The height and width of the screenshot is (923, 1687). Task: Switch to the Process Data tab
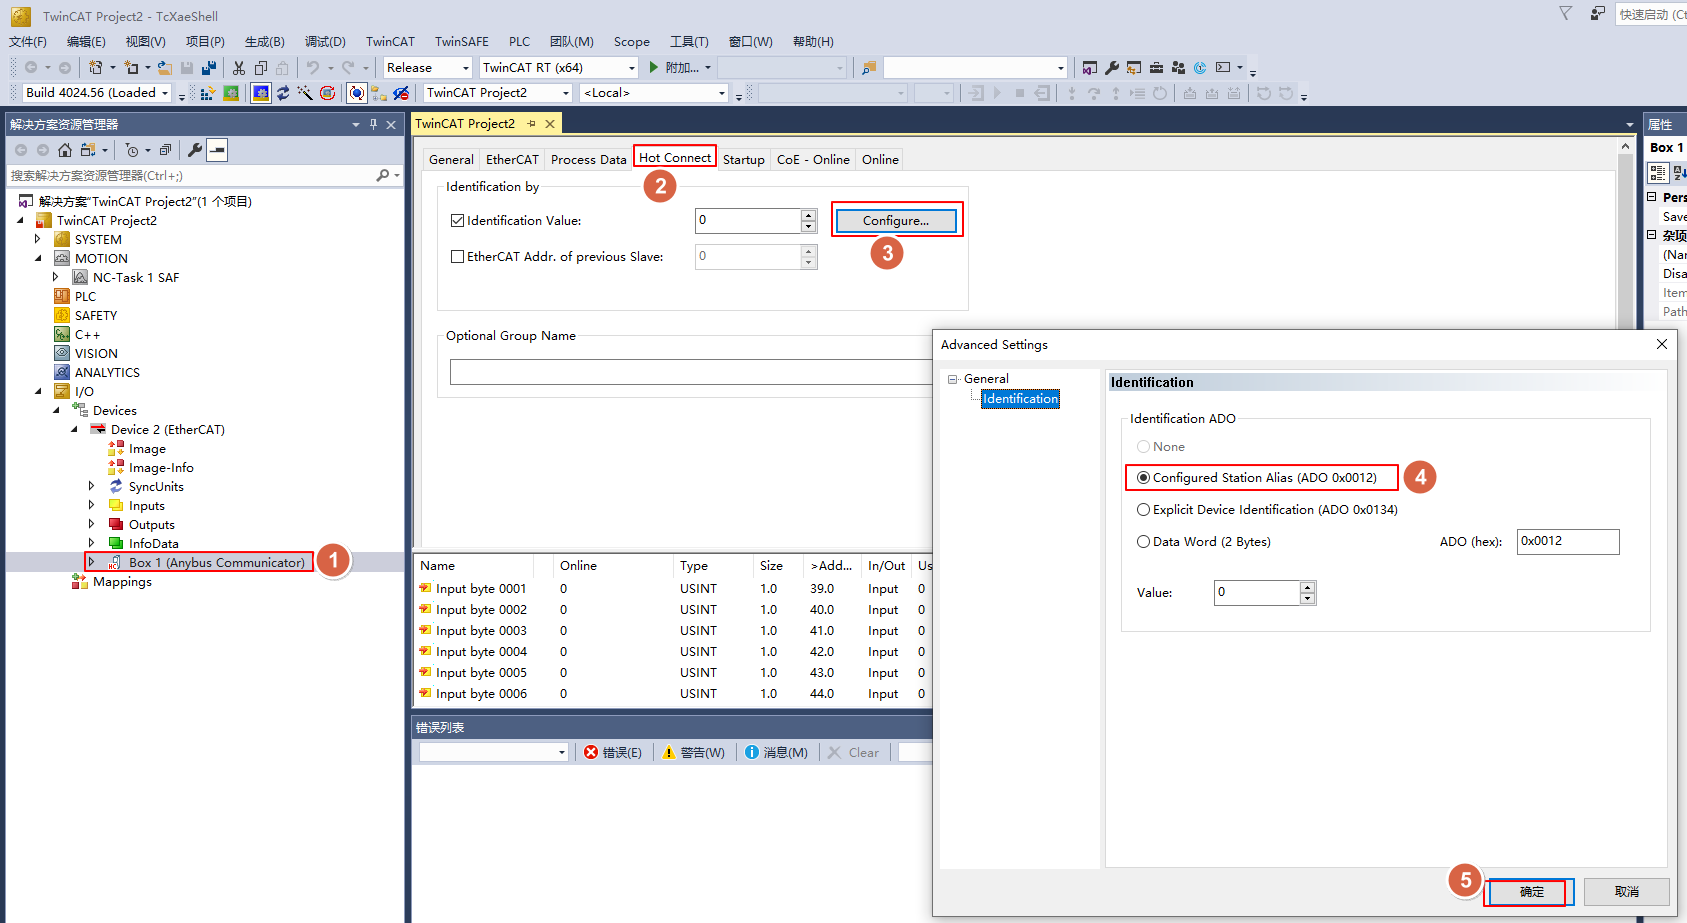[x=588, y=159]
